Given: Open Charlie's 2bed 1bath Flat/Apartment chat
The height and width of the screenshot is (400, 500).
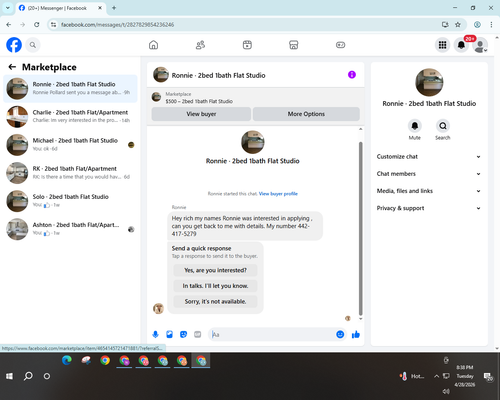Looking at the screenshot, I should (x=70, y=117).
